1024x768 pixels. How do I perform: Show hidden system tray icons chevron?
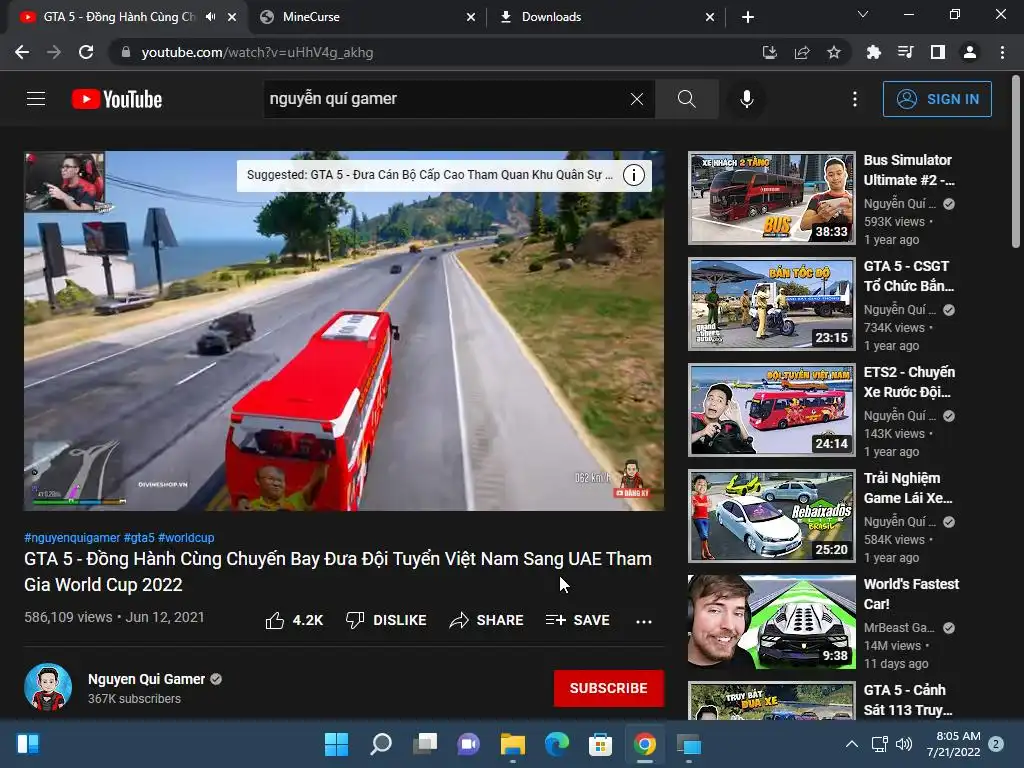tap(852, 744)
